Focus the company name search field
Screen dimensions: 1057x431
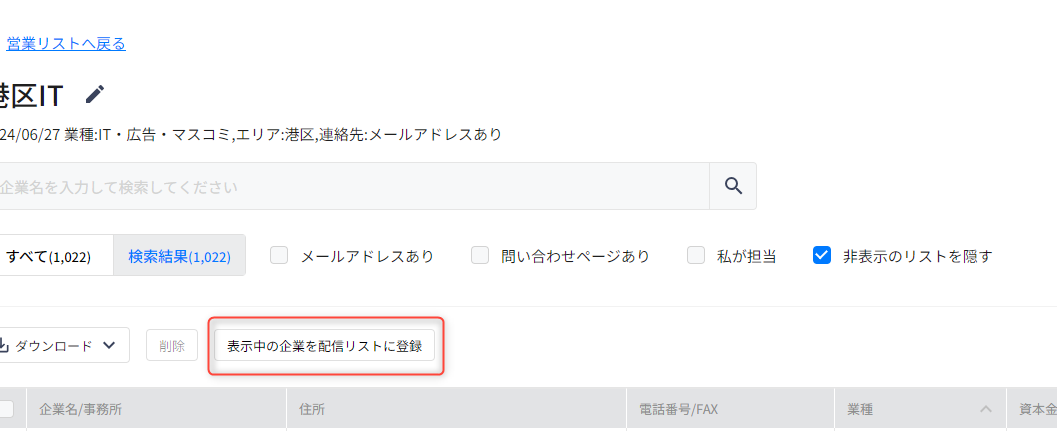click(354, 186)
